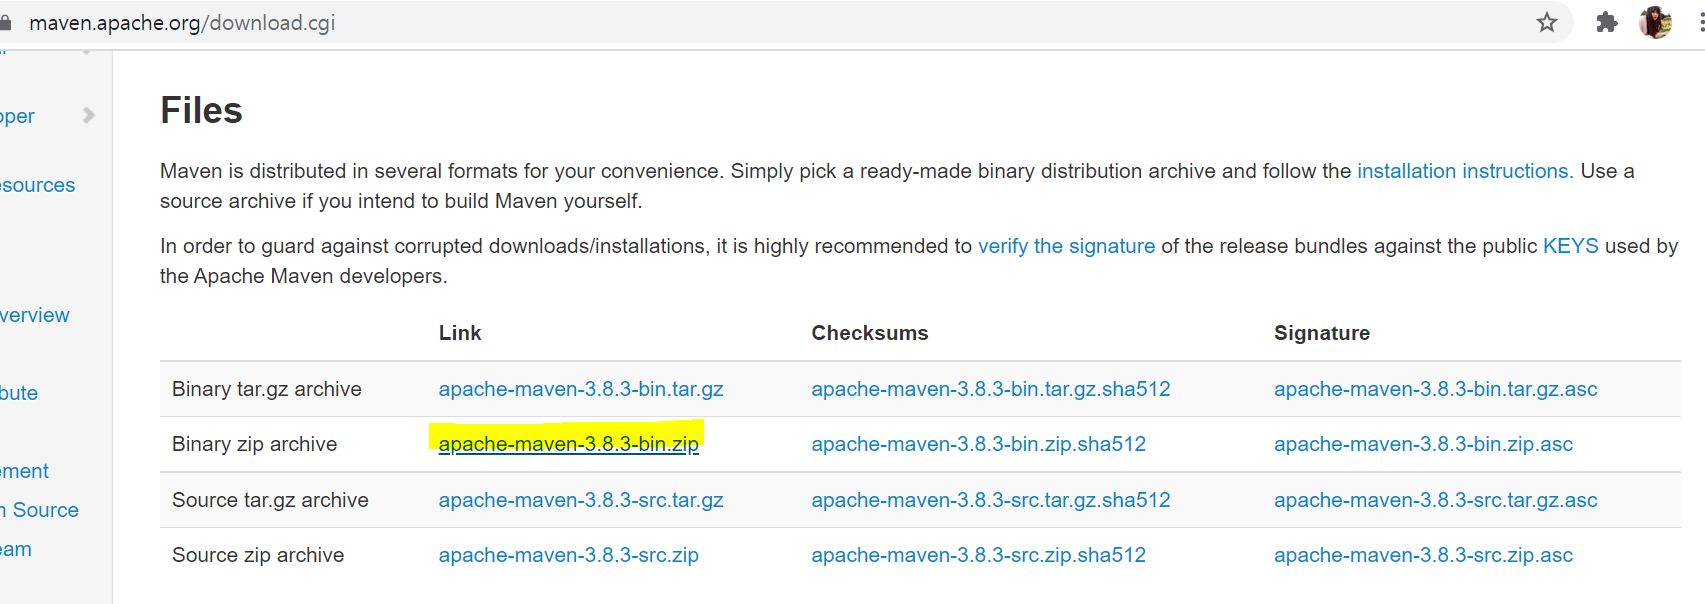1705x604 pixels.
Task: Click the Signature column header
Action: (1322, 333)
